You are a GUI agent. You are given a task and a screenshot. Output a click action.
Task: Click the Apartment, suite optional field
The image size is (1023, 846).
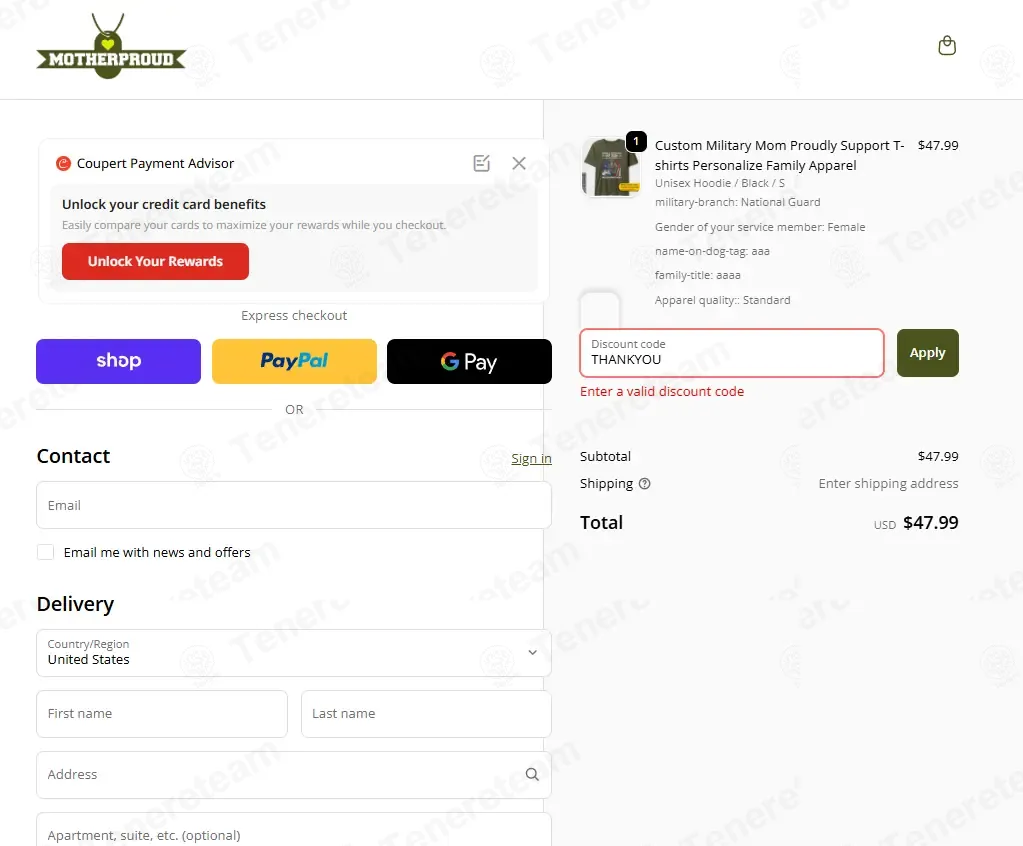(x=294, y=830)
